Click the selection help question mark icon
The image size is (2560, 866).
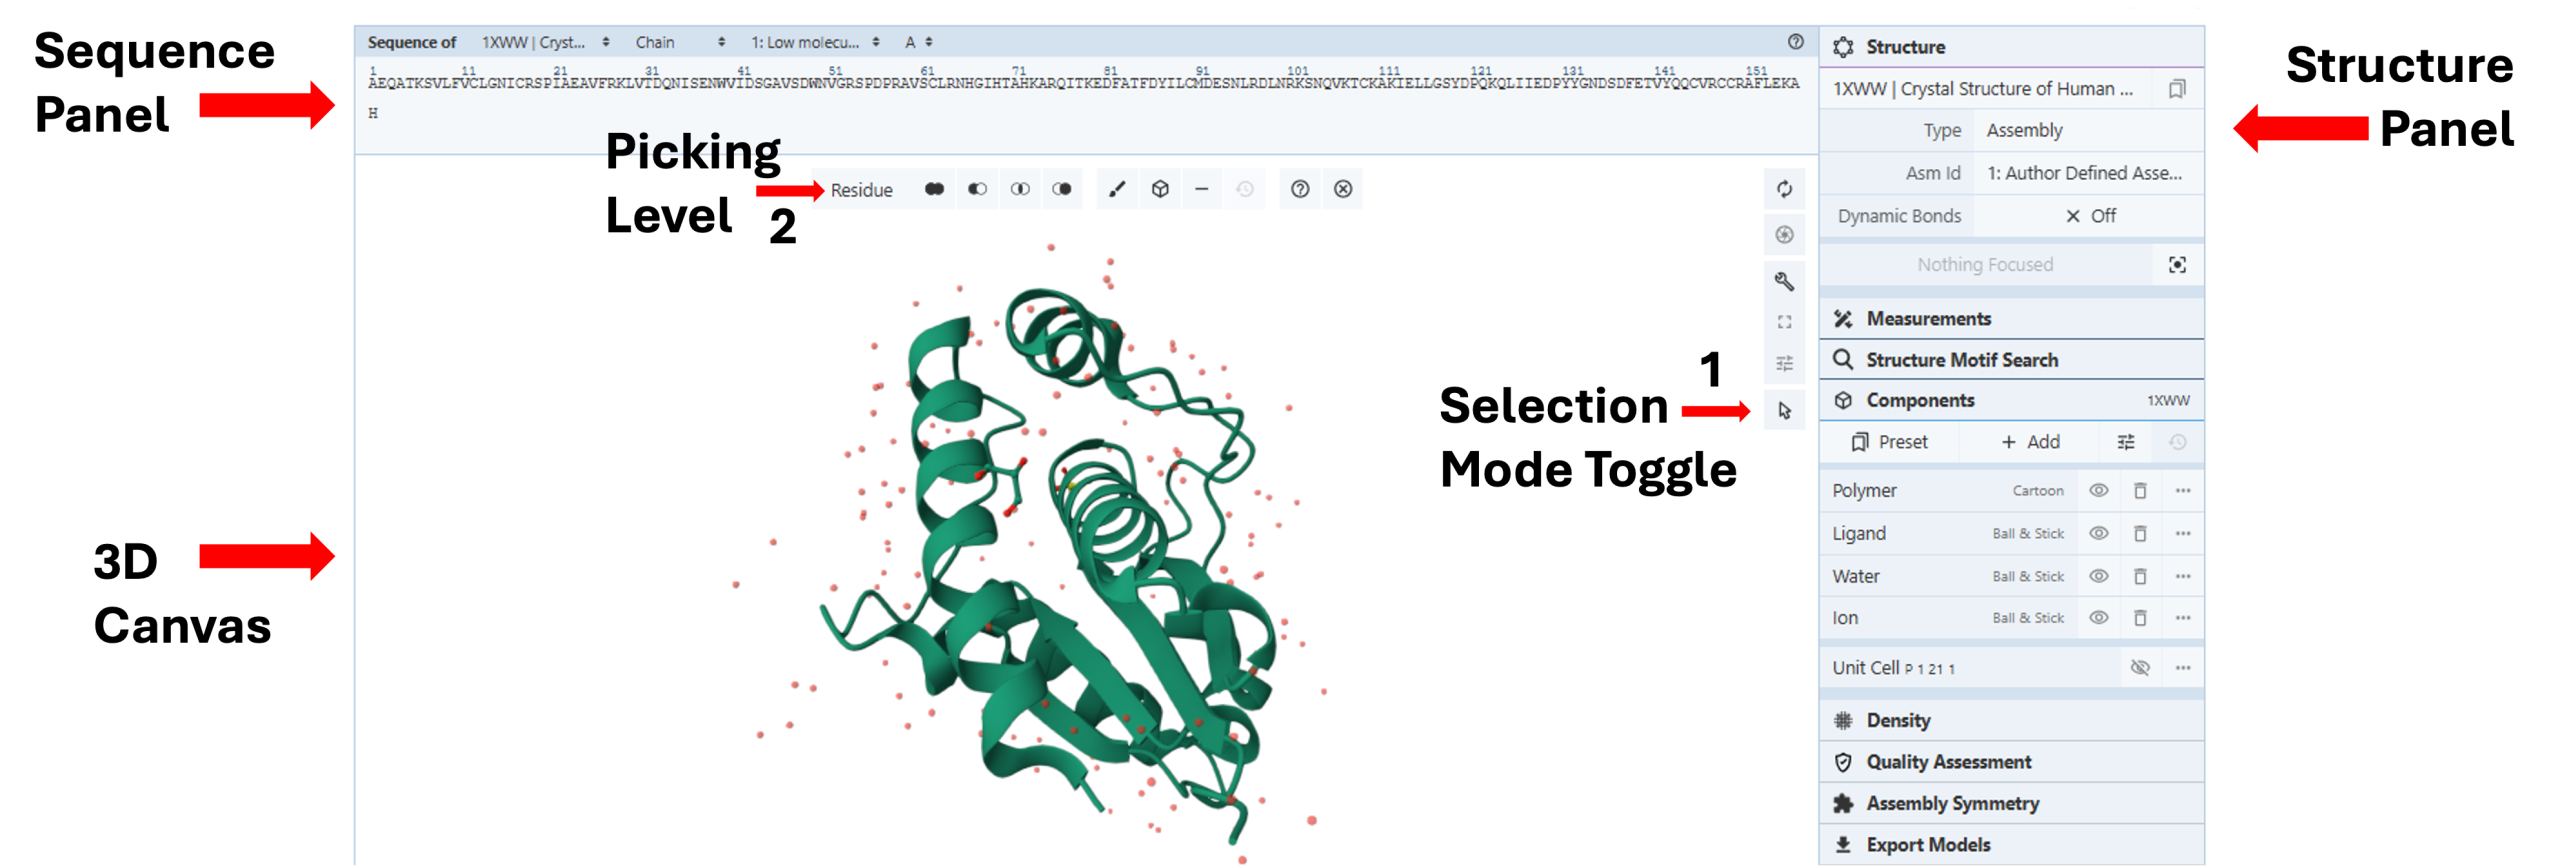pos(1299,189)
